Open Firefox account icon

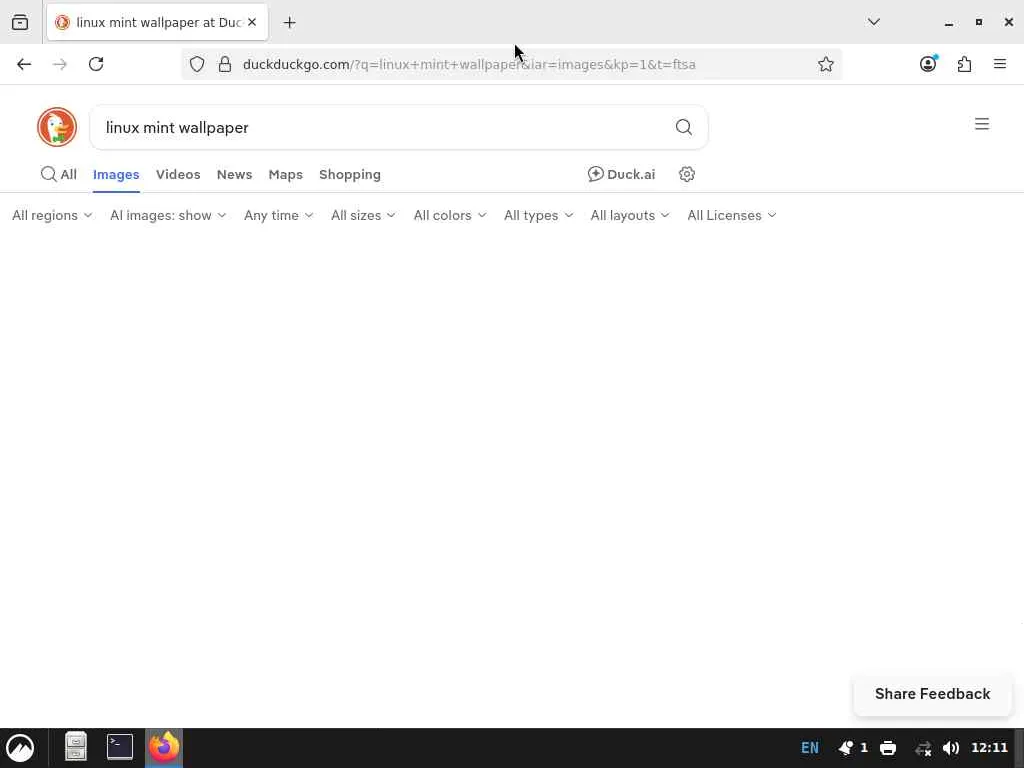(928, 64)
